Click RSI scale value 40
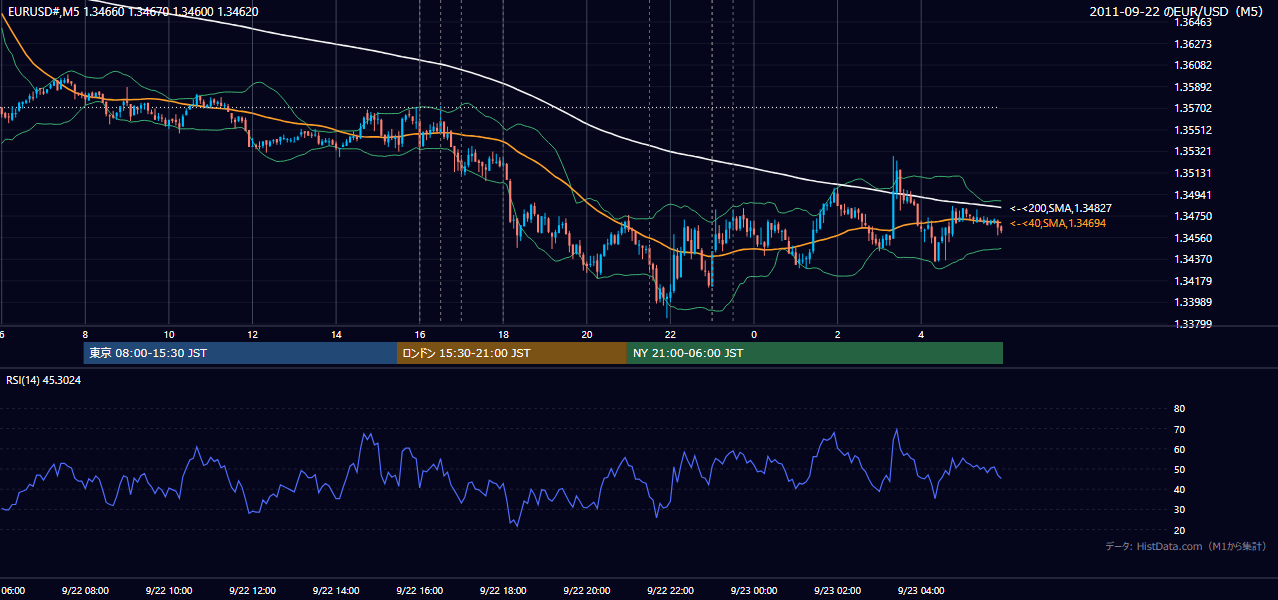Image resolution: width=1278 pixels, height=600 pixels. 1179,489
